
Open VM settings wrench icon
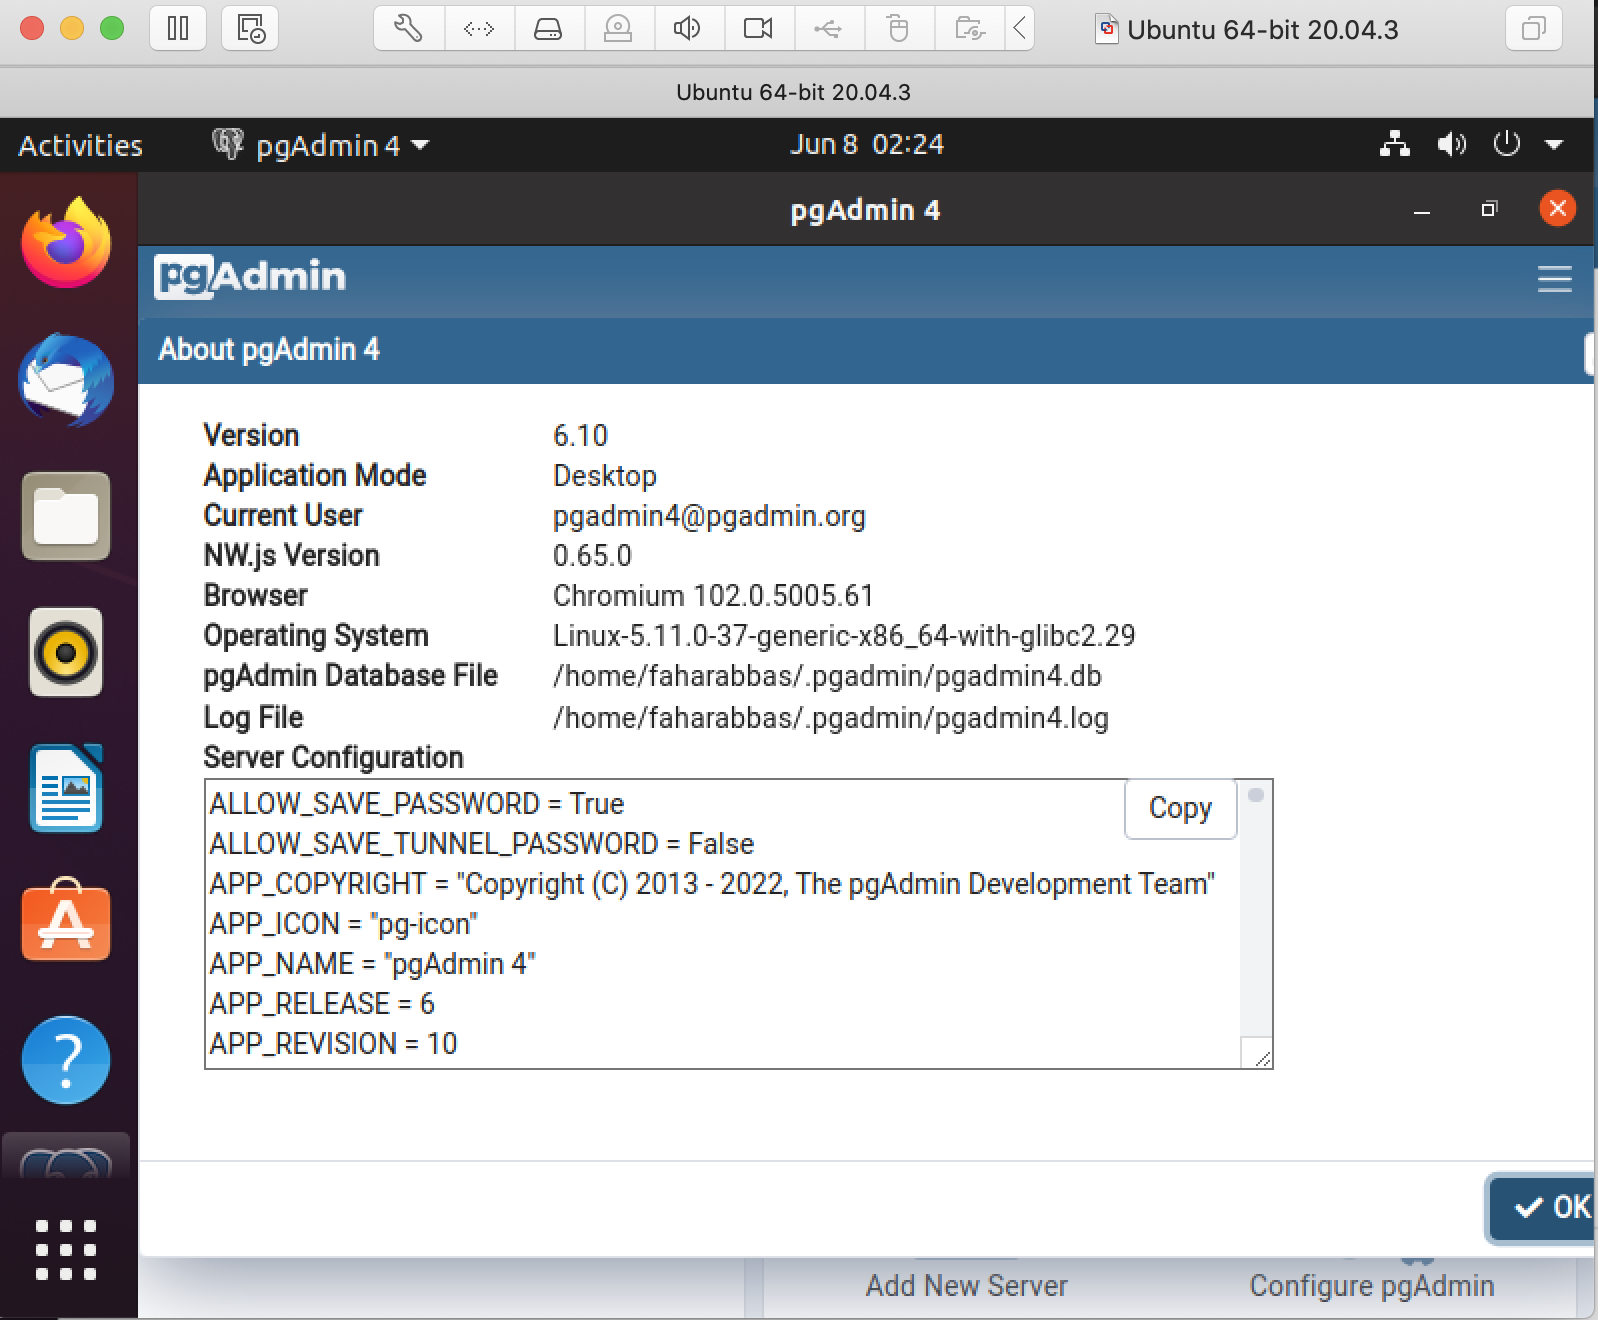(x=408, y=28)
